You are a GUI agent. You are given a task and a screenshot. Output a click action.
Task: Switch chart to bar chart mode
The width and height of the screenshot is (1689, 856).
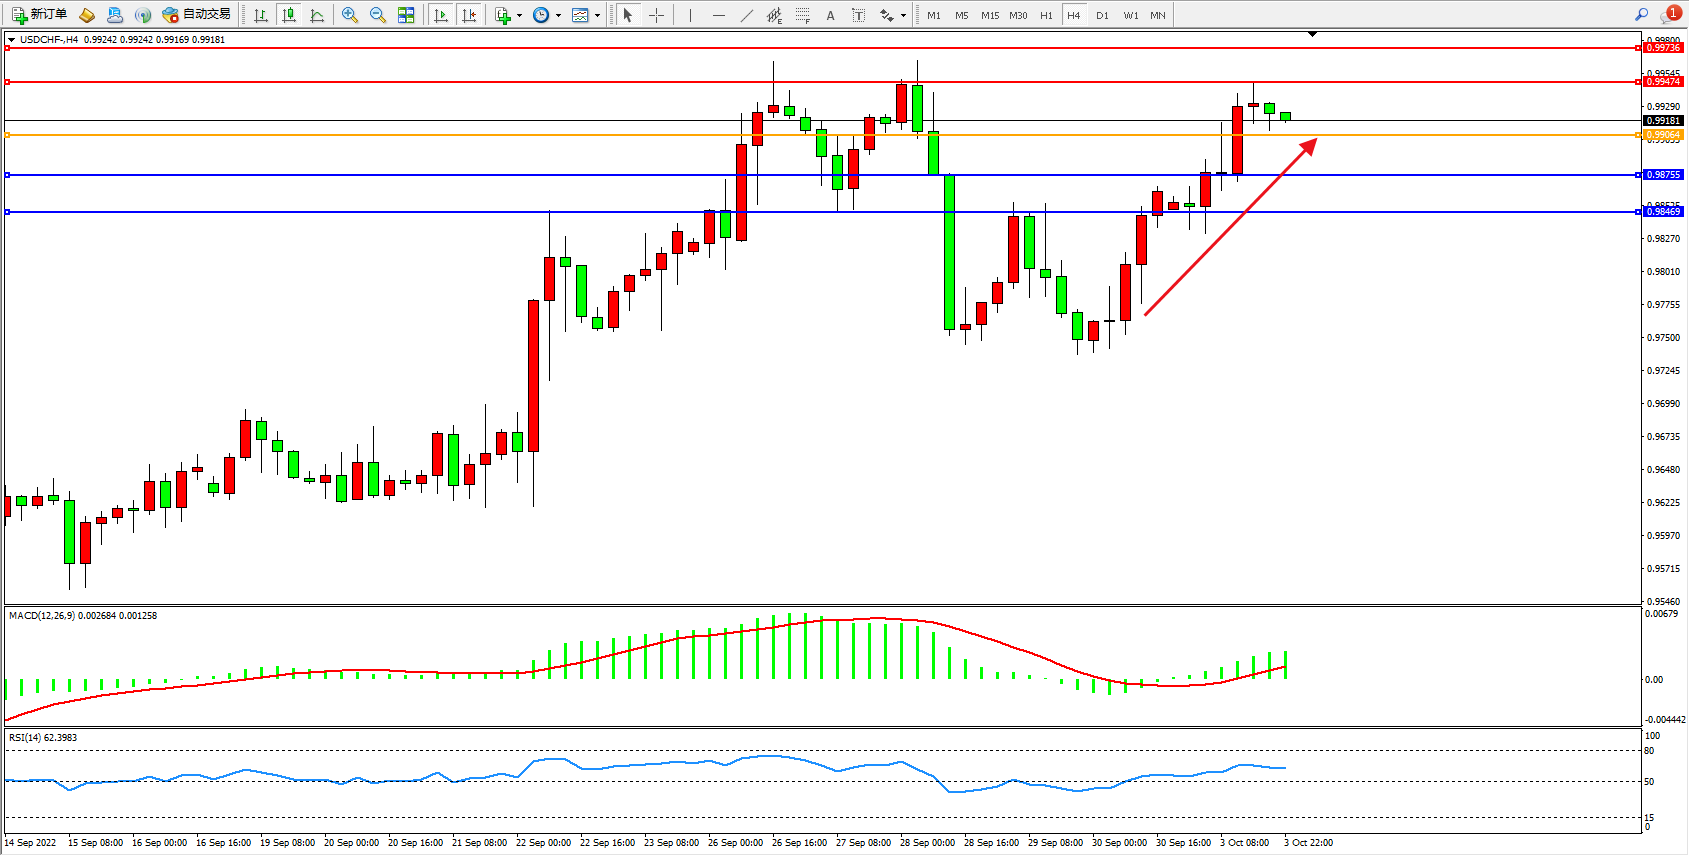pos(261,15)
